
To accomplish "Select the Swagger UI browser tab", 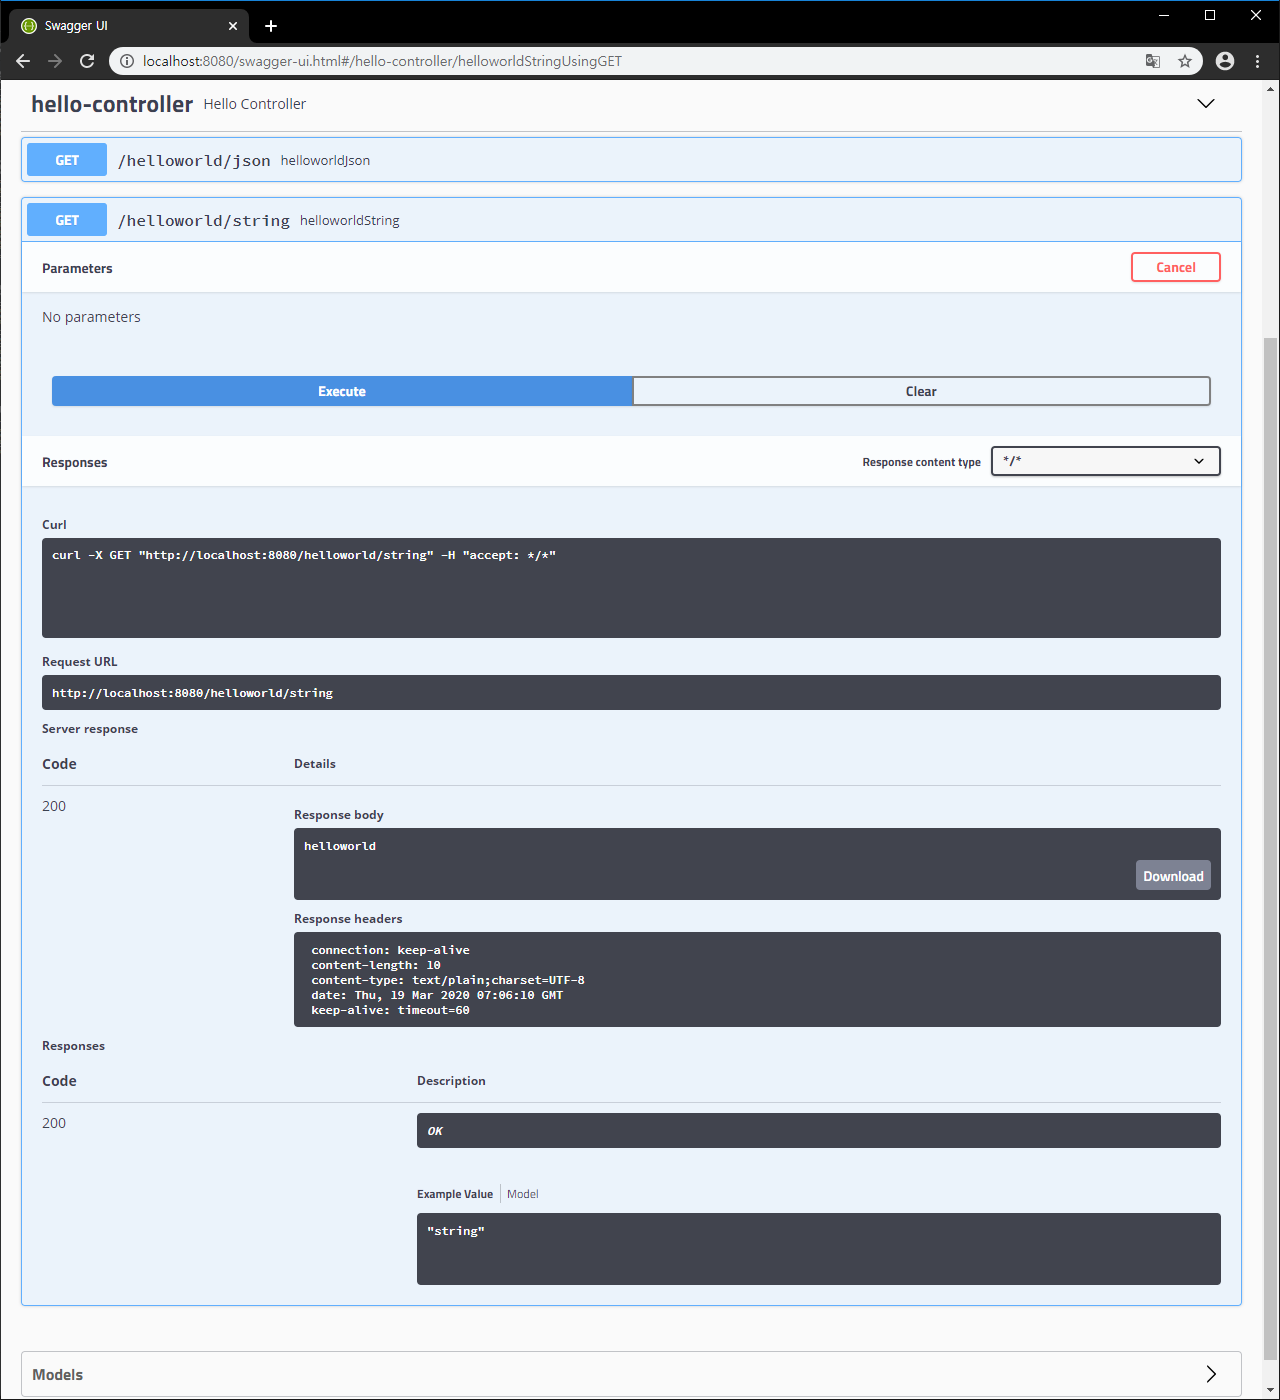I will click(130, 26).
